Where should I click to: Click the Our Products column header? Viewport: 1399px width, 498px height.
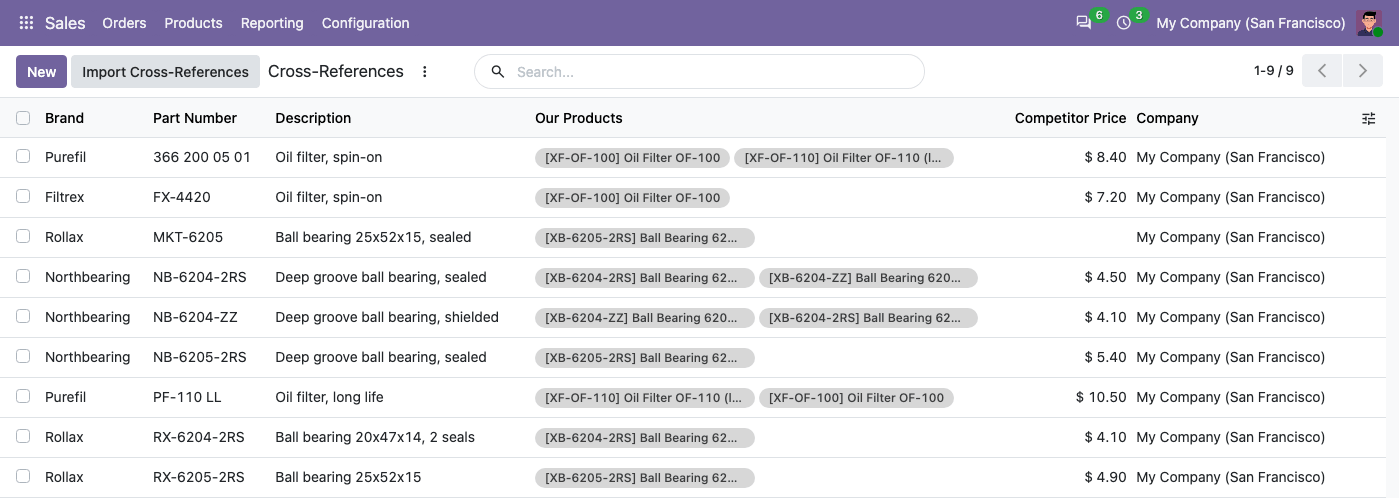[x=579, y=118]
